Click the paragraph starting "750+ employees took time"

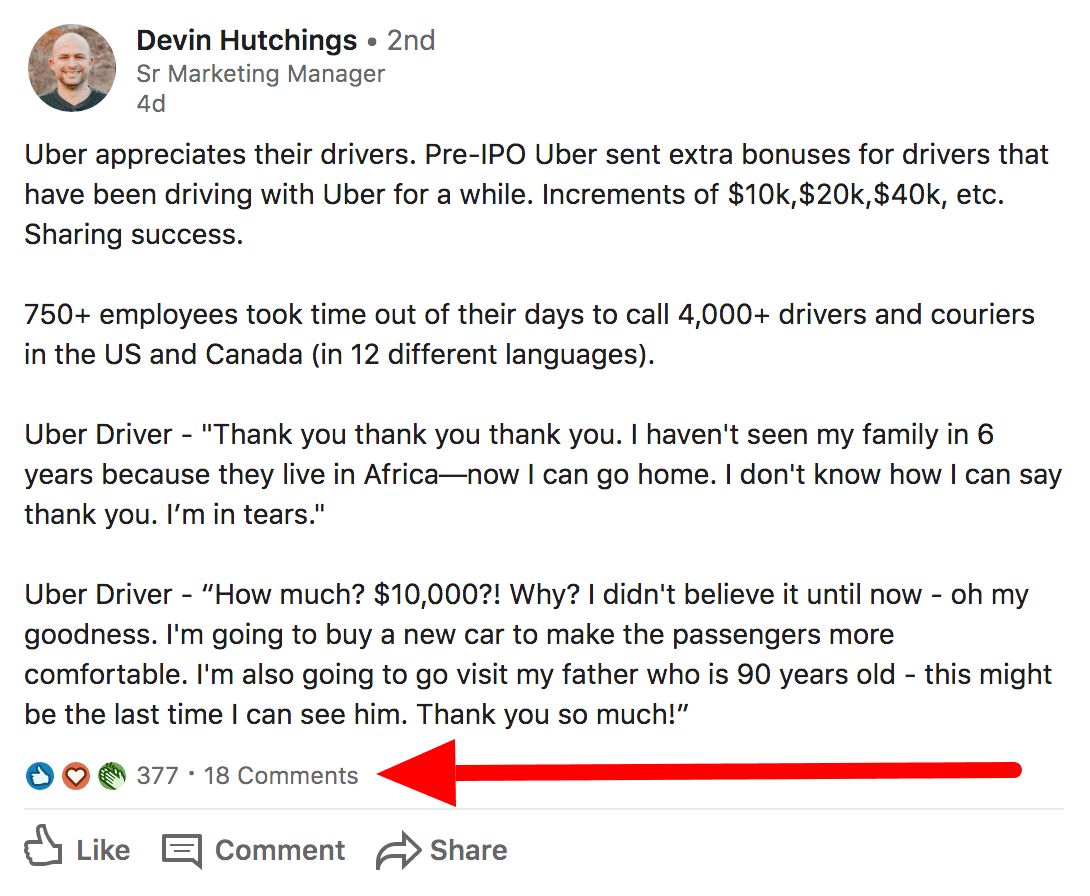tap(529, 334)
